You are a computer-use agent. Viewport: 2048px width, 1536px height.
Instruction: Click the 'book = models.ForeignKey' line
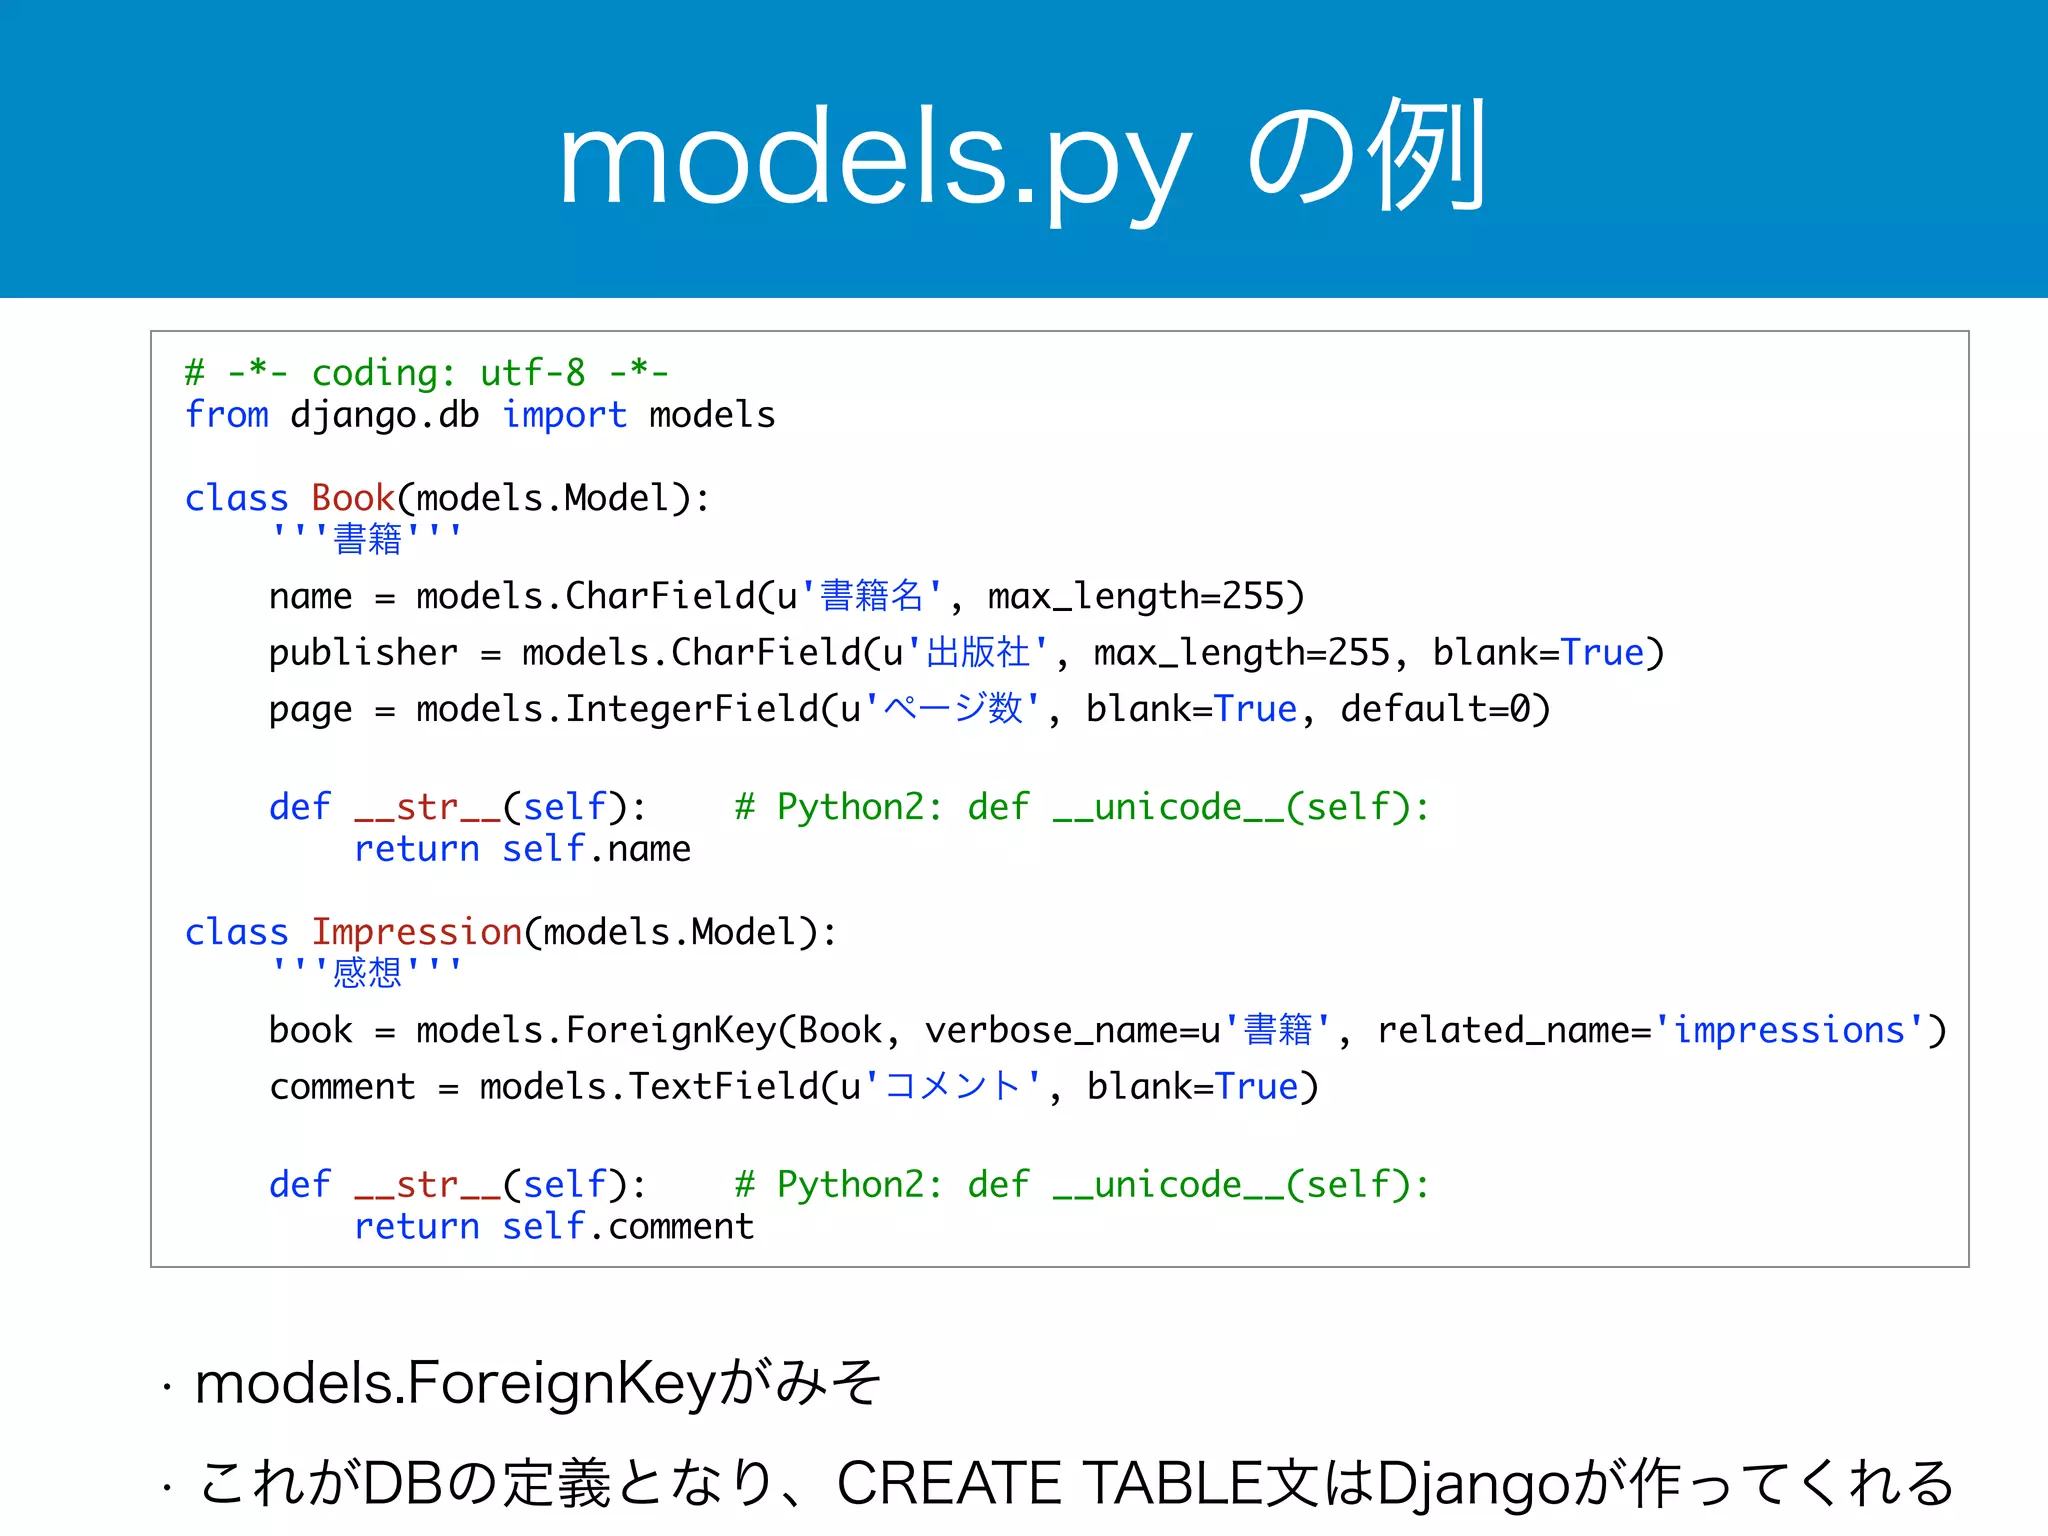[x=1108, y=1031]
